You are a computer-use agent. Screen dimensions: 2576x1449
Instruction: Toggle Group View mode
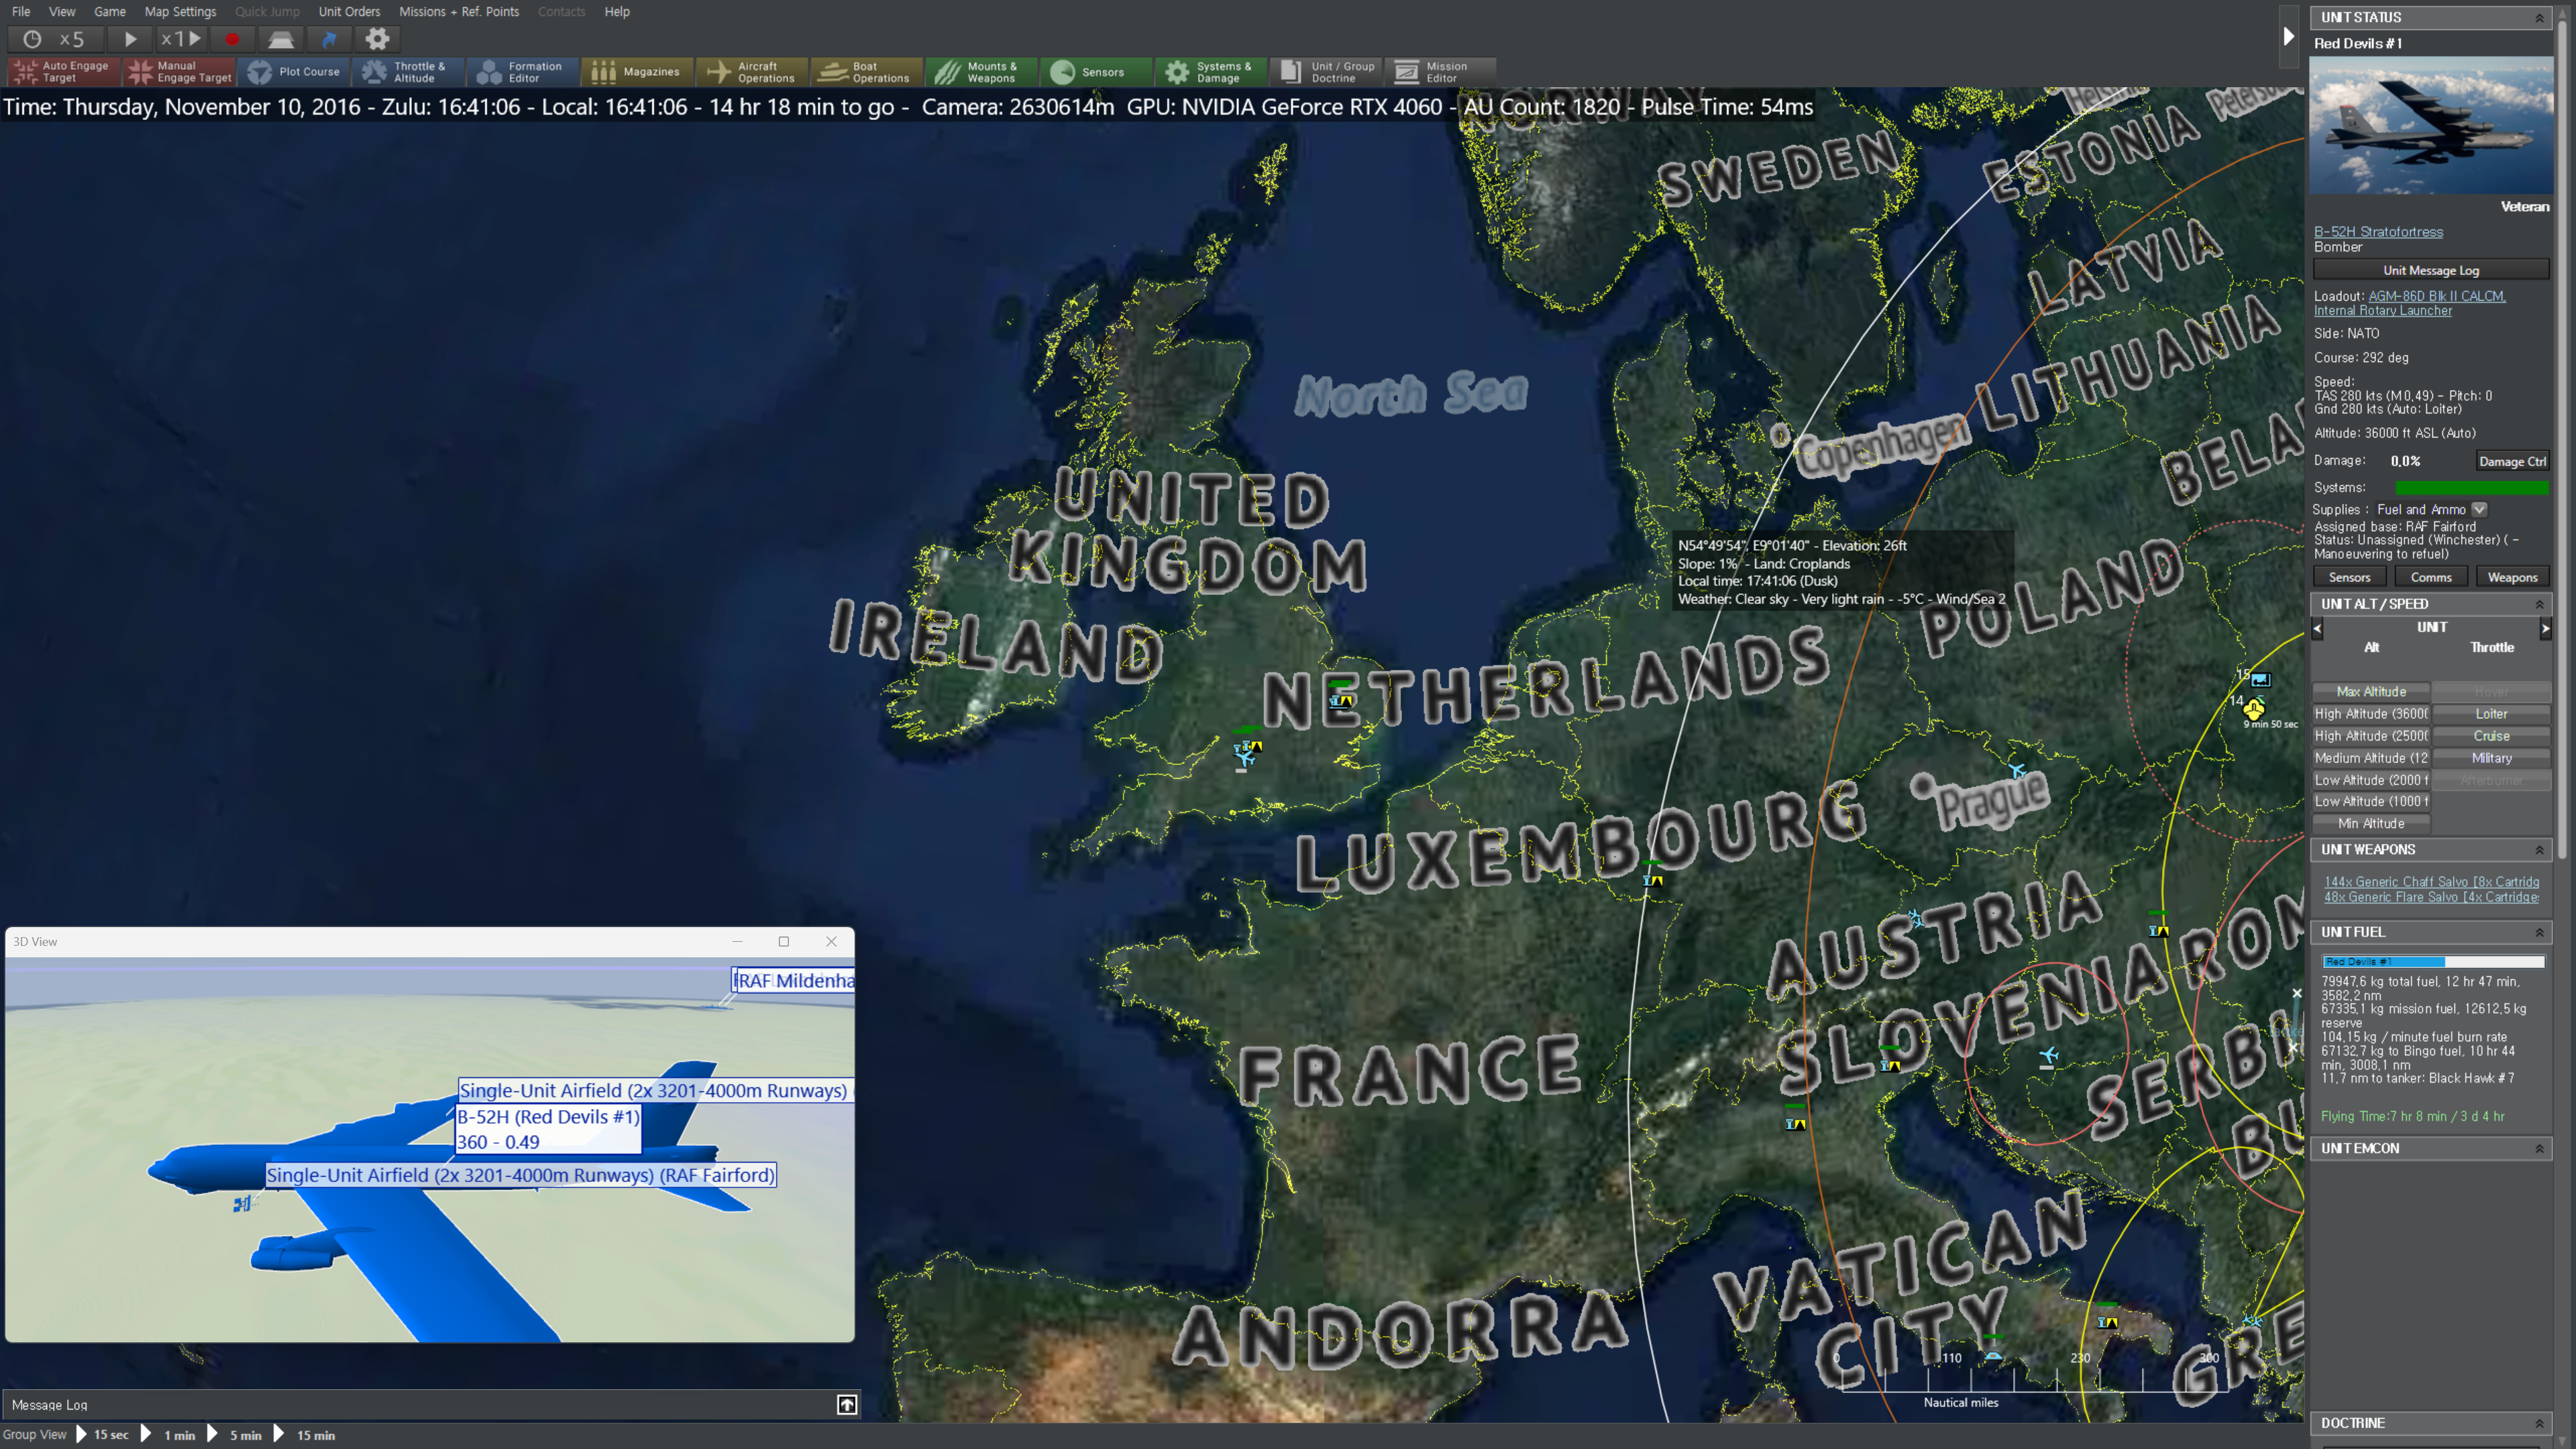coord(34,1435)
